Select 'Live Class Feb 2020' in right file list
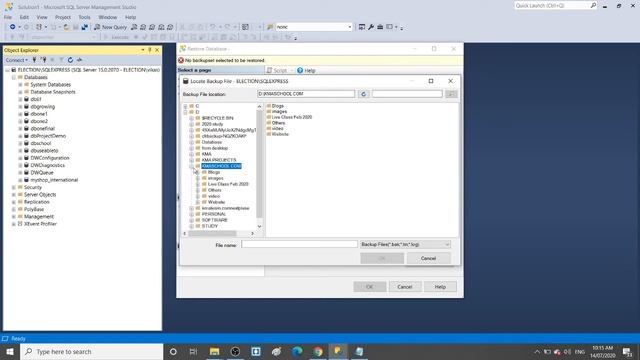Image resolution: width=640 pixels, height=360 pixels. (292, 117)
